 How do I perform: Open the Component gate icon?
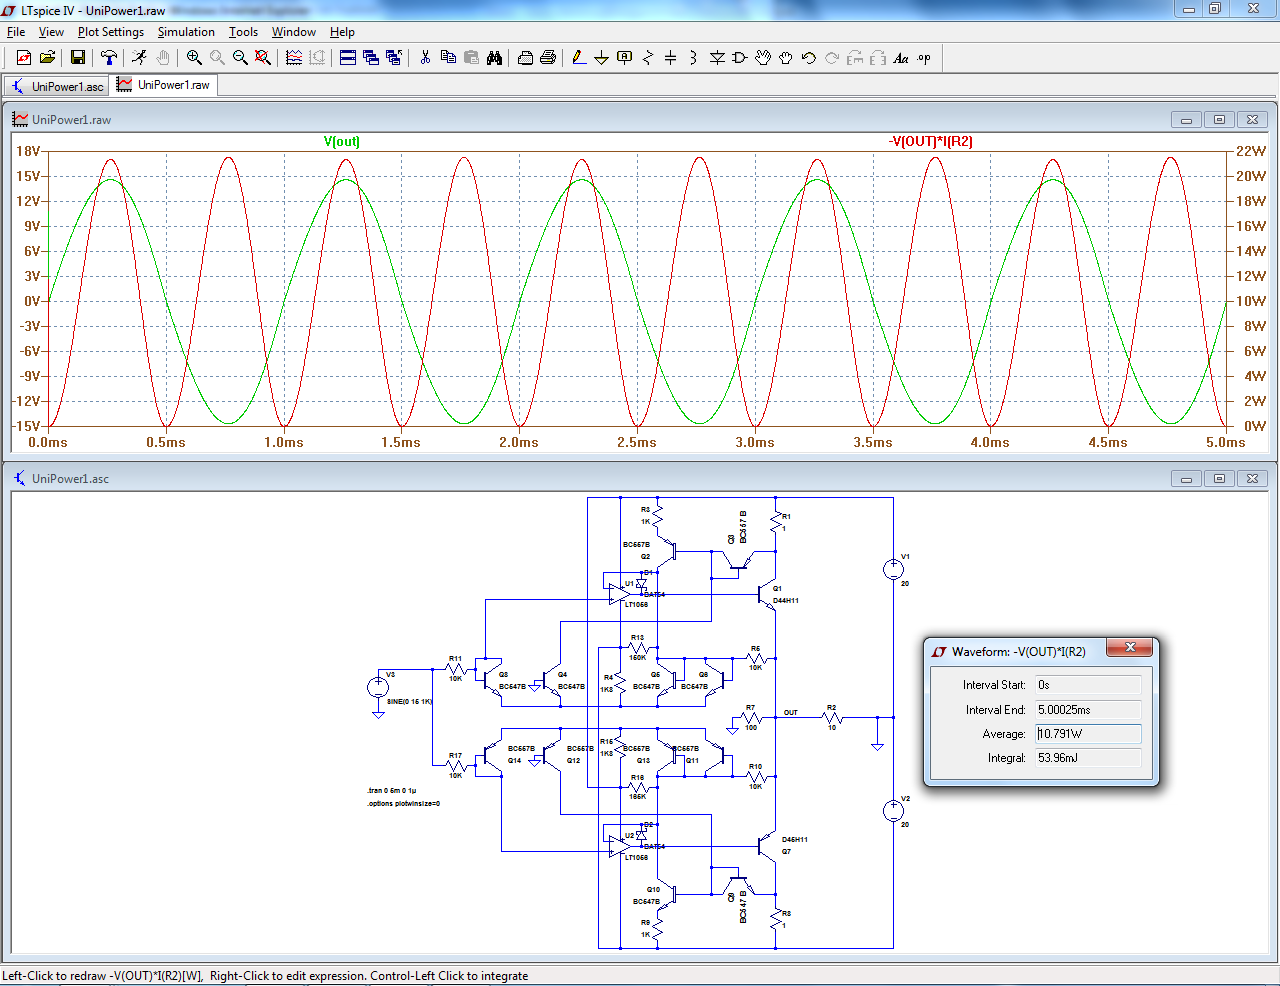tap(740, 58)
